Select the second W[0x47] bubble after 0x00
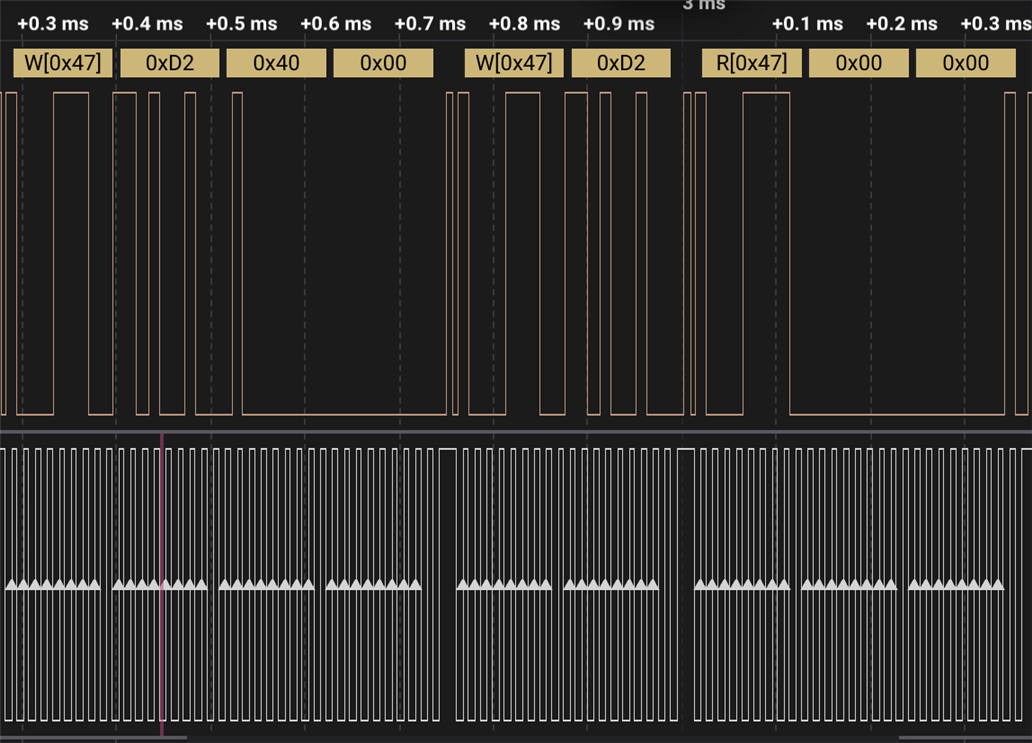Viewport: 1032px width, 743px height. tap(514, 63)
